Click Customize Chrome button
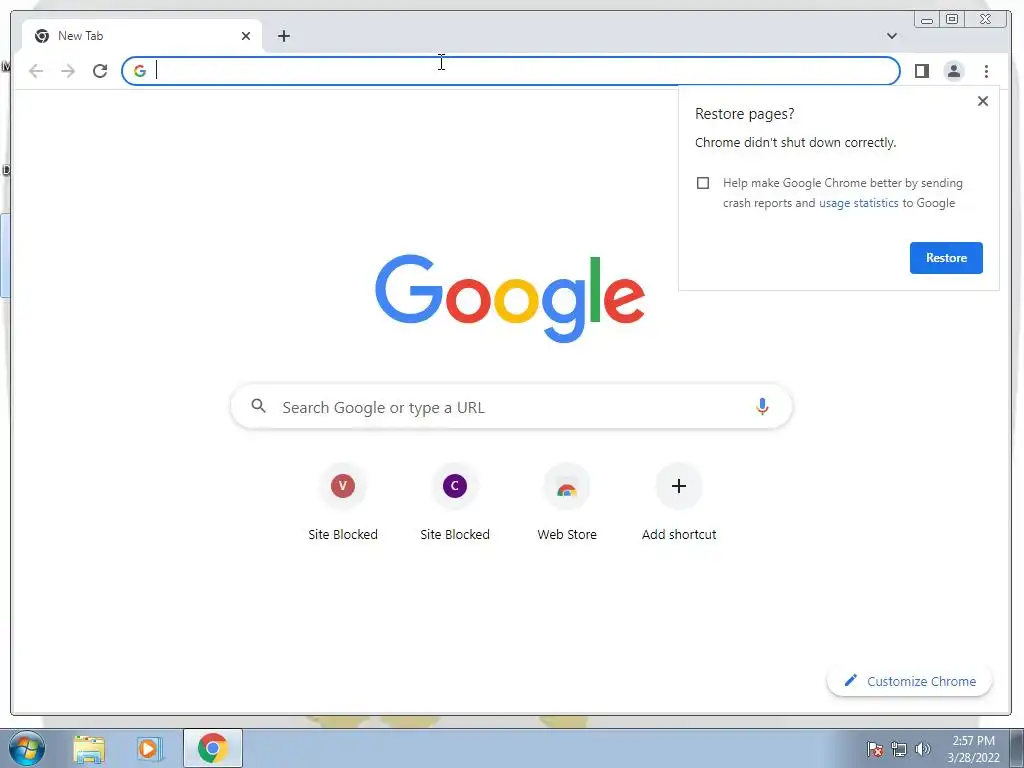This screenshot has width=1024, height=768. 910,681
